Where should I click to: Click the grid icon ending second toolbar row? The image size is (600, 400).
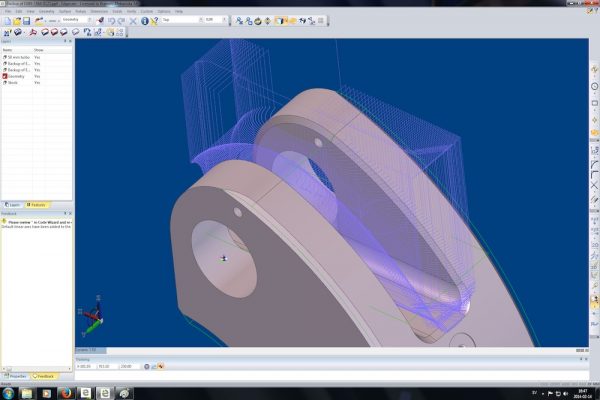120,33
